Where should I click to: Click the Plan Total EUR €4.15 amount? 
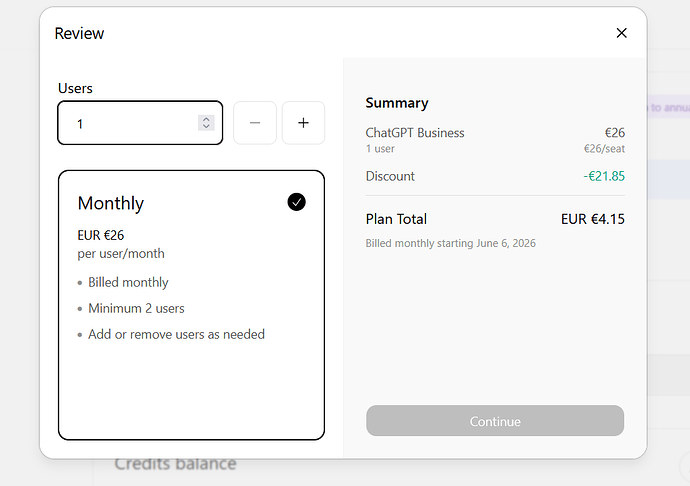pos(593,219)
